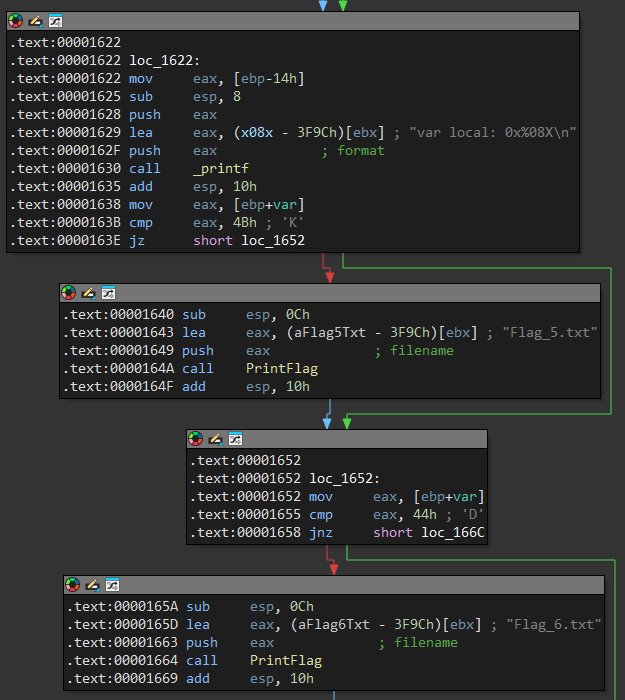Click color wheel icon on loc_1652 node
The width and height of the screenshot is (625, 700).
(x=196, y=439)
